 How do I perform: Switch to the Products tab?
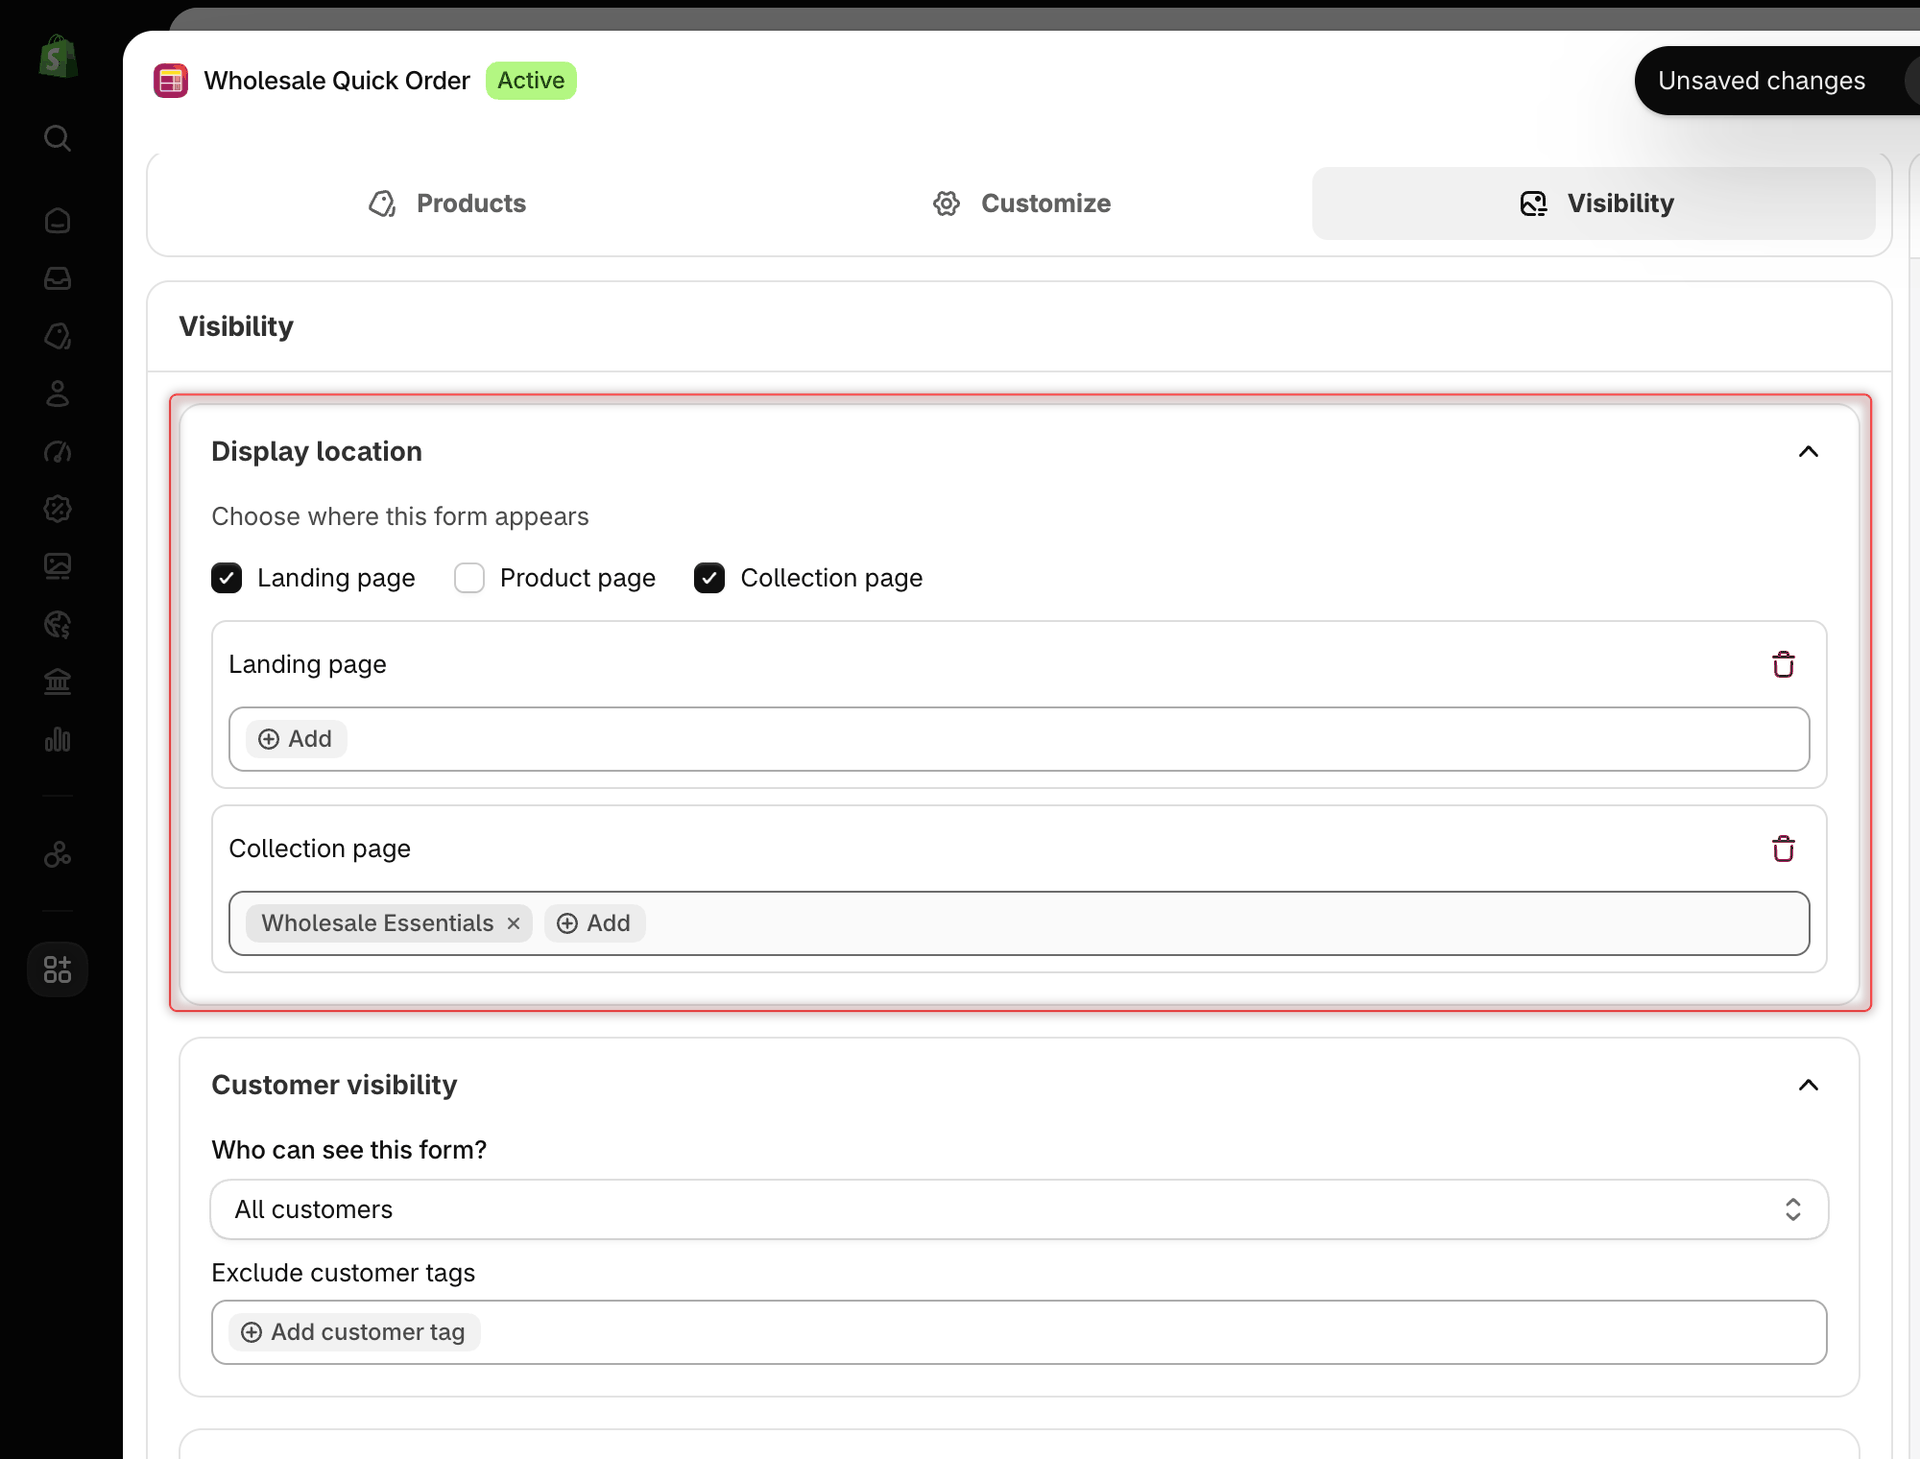click(x=447, y=204)
